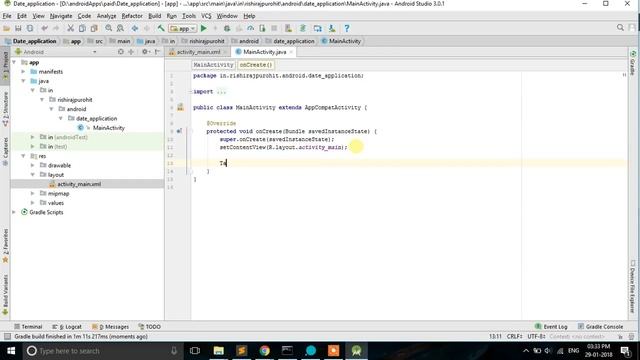640x360 pixels.
Task: Click the Undo arrow icon
Action: [44, 28]
